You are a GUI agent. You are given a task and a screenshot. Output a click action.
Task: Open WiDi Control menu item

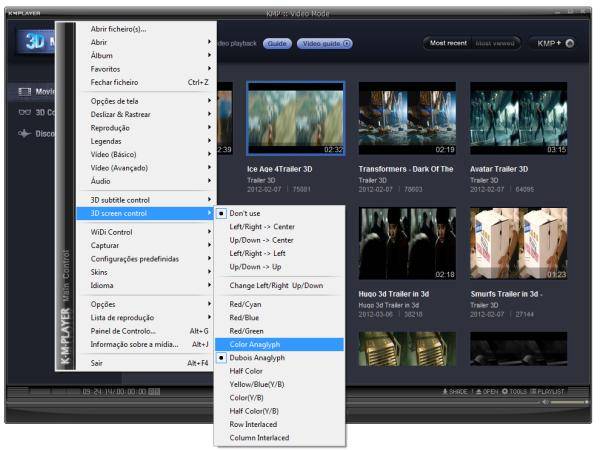click(147, 232)
